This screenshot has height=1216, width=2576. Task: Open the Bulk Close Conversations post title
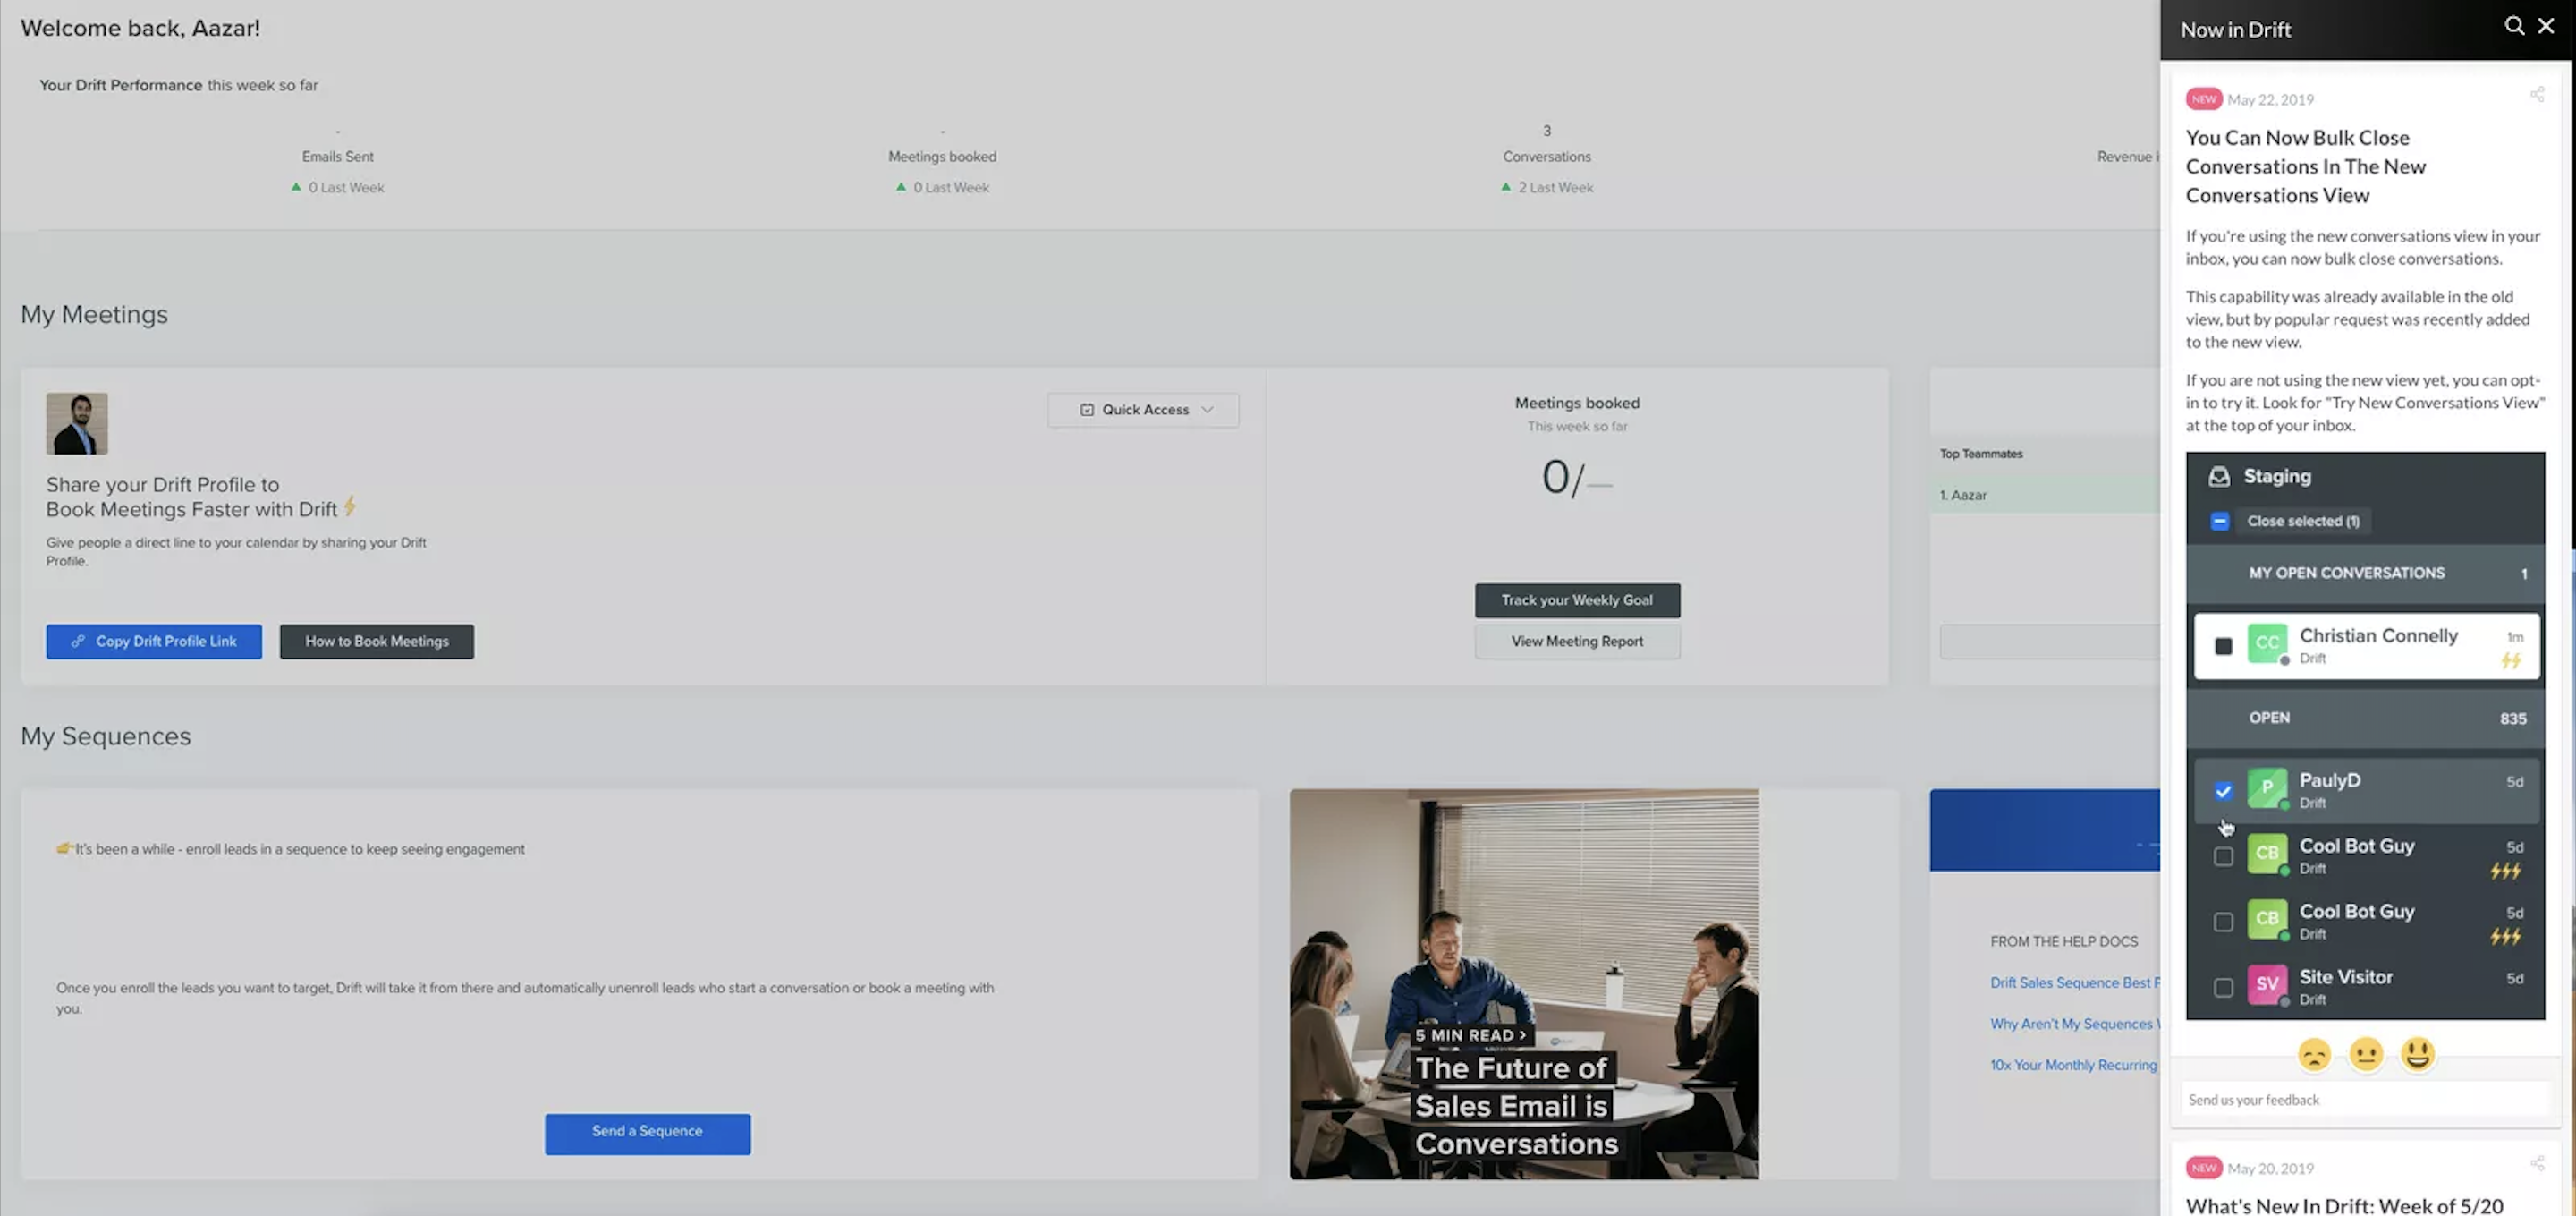point(2306,167)
